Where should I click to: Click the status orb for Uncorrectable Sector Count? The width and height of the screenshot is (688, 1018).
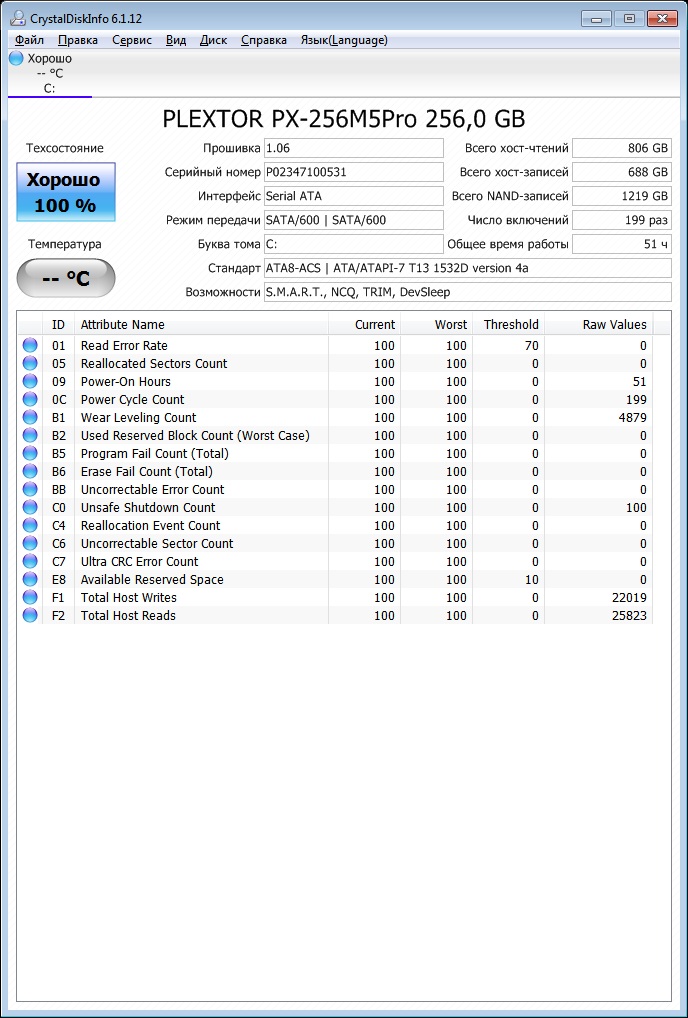30,543
